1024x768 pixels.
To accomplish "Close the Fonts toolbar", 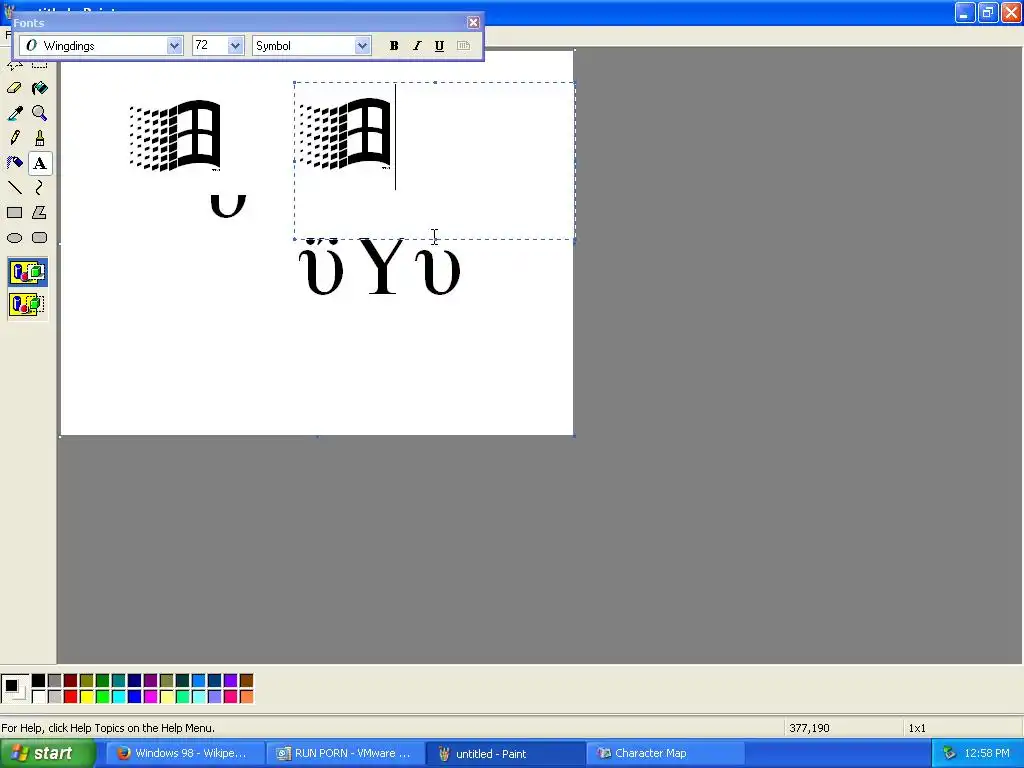I will pyautogui.click(x=473, y=23).
